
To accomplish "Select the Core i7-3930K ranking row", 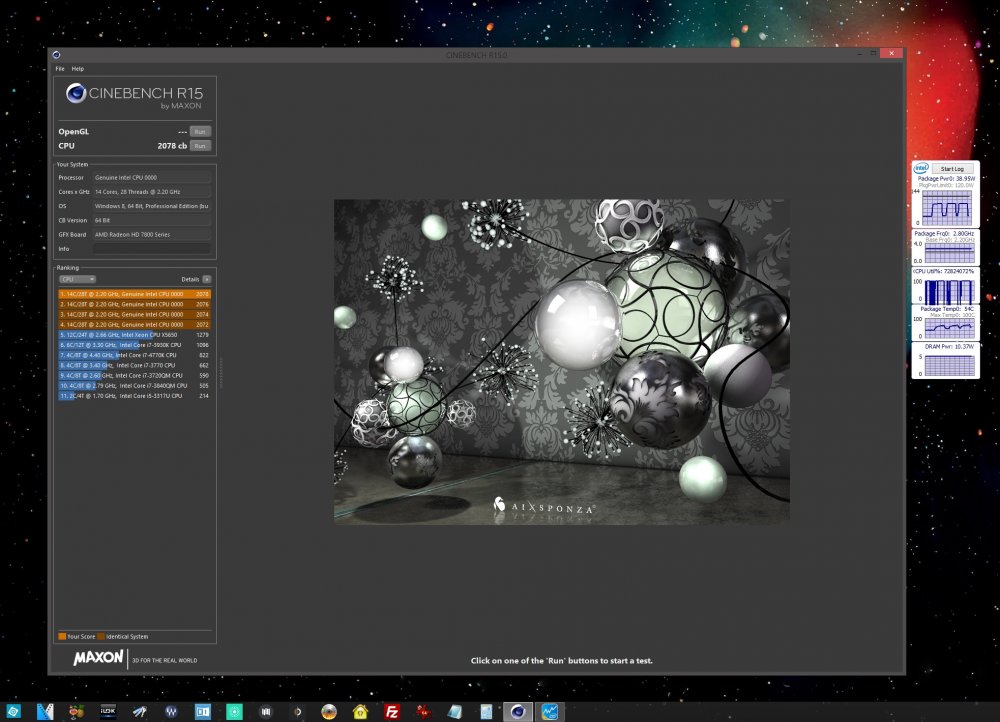I will coord(135,345).
